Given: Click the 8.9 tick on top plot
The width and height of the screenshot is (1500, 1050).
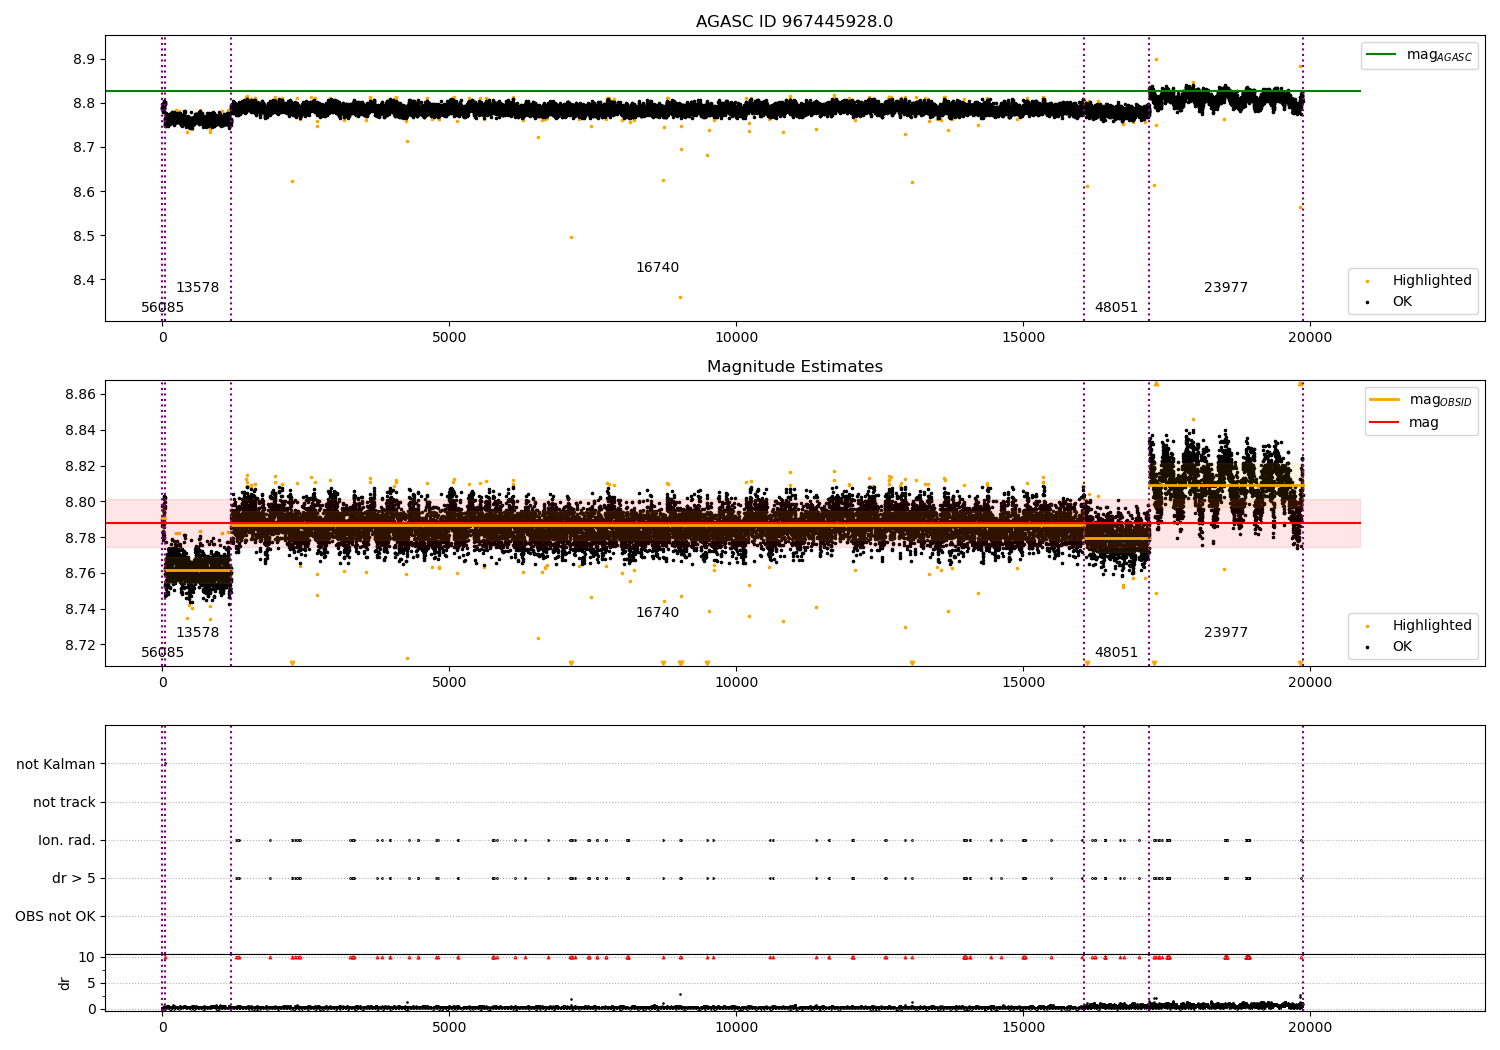Looking at the screenshot, I should tap(84, 59).
